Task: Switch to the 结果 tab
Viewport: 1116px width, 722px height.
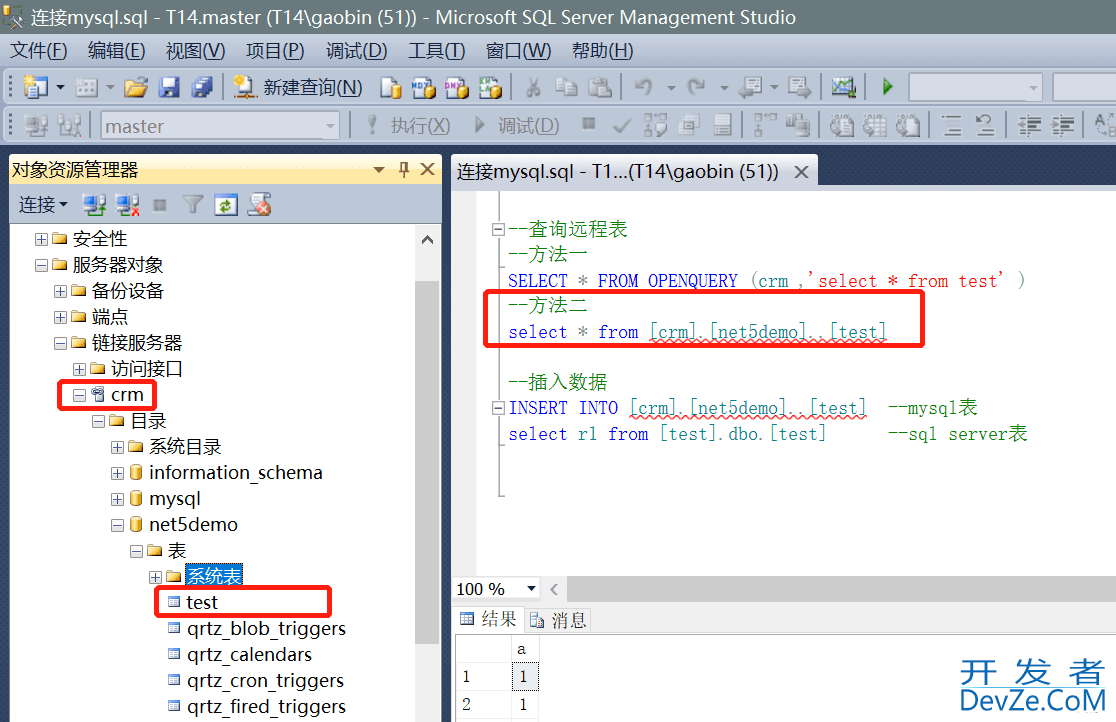Action: (x=488, y=619)
